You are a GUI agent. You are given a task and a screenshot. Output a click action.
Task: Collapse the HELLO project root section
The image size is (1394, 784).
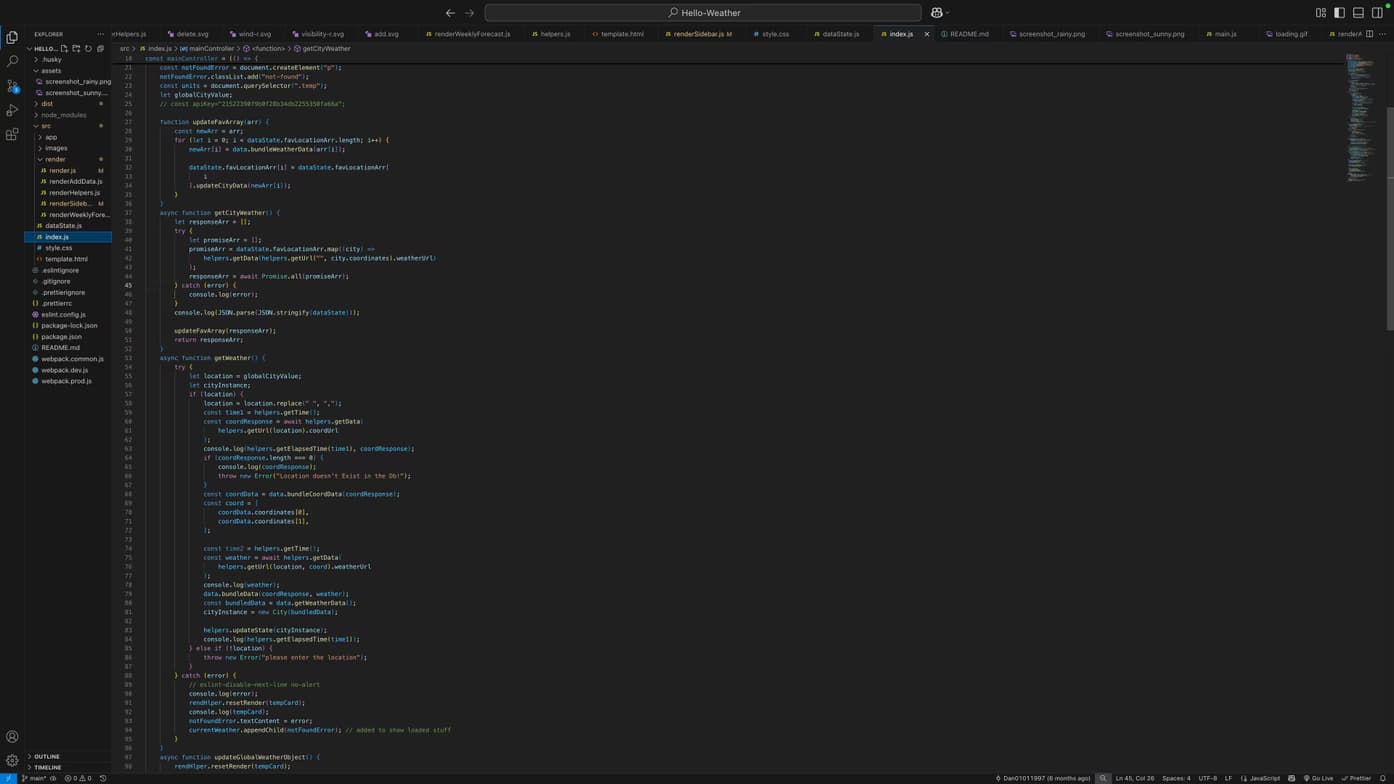click(x=44, y=48)
